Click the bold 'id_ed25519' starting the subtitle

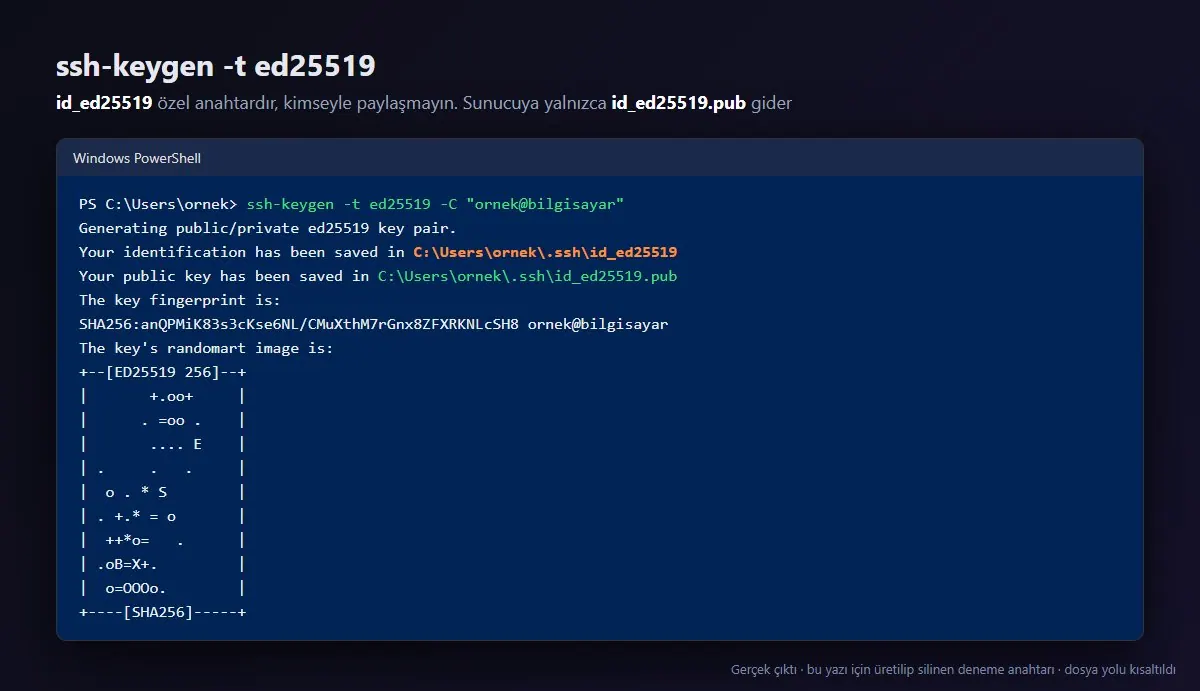(x=104, y=103)
